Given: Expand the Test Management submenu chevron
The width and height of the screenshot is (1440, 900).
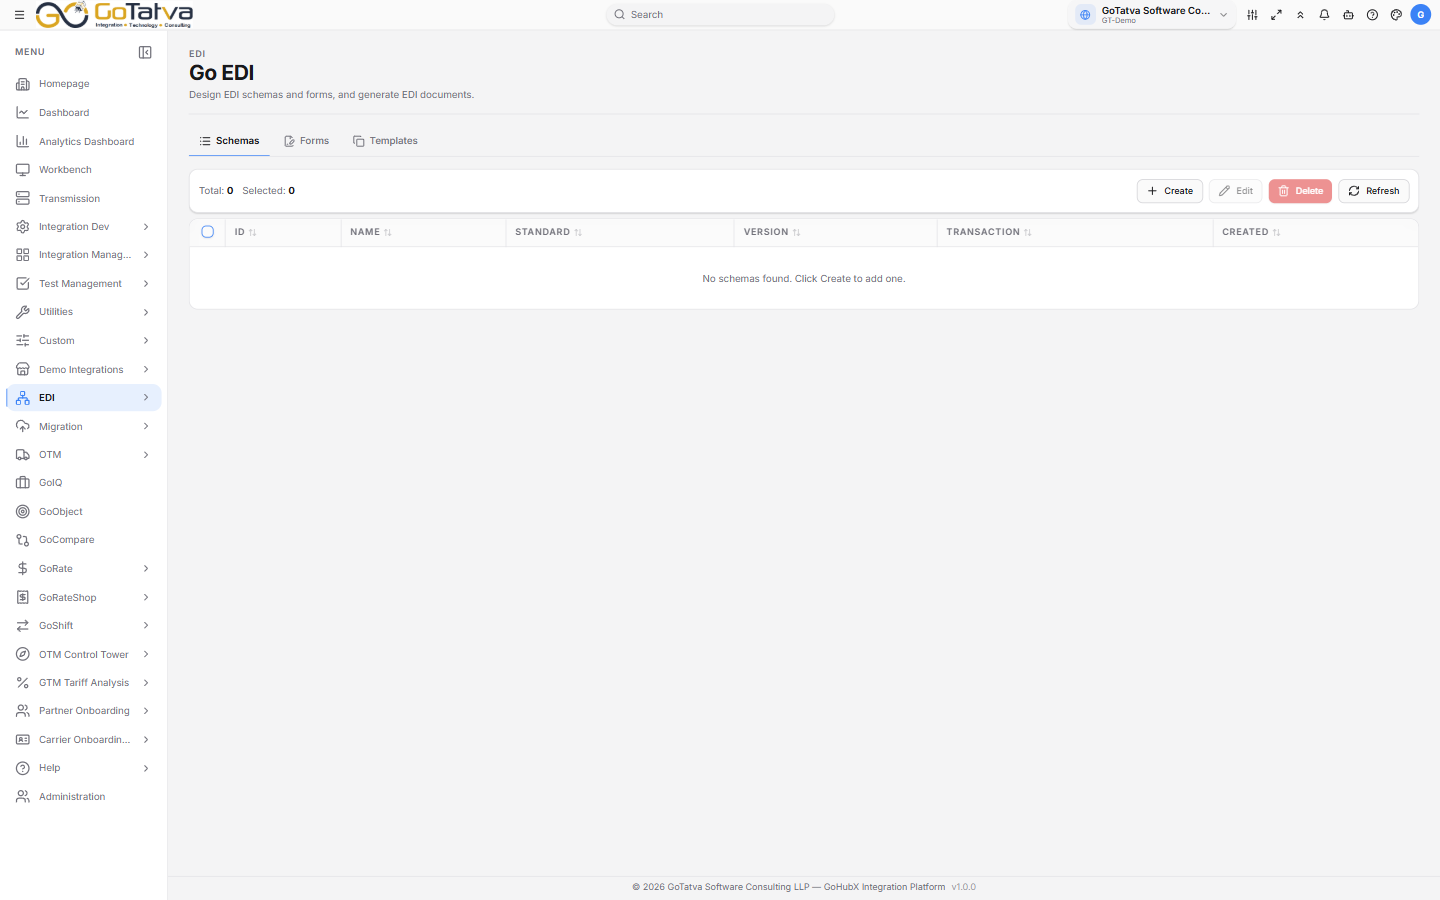Looking at the screenshot, I should click(146, 284).
